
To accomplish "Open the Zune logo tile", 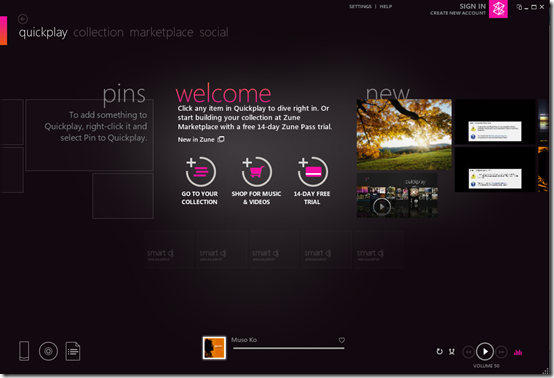I will click(498, 9).
